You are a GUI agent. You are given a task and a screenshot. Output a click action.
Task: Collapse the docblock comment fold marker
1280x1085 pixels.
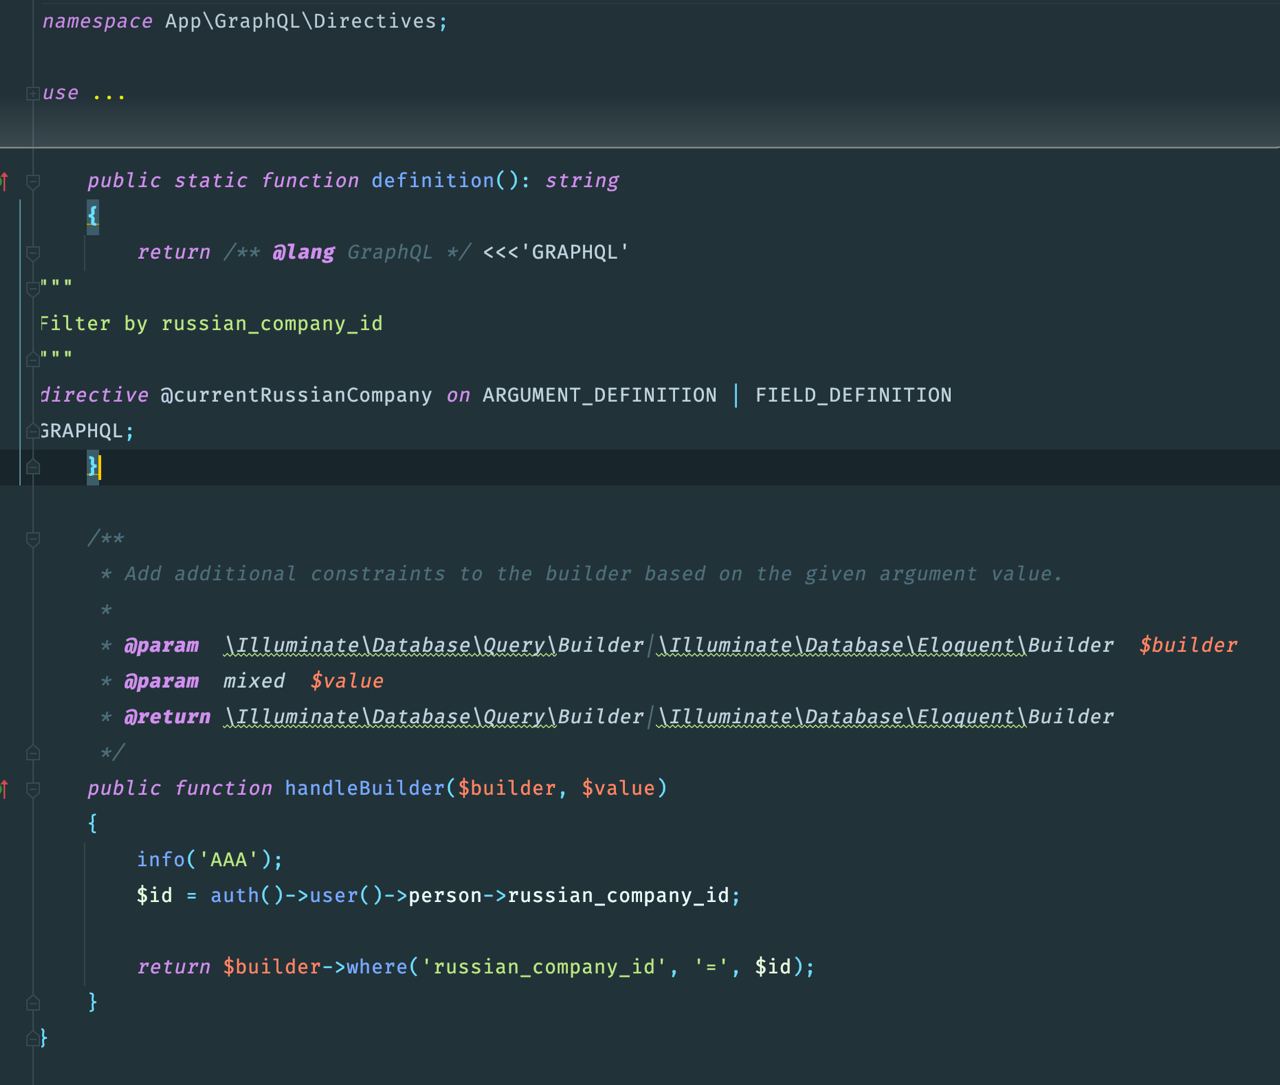(33, 539)
